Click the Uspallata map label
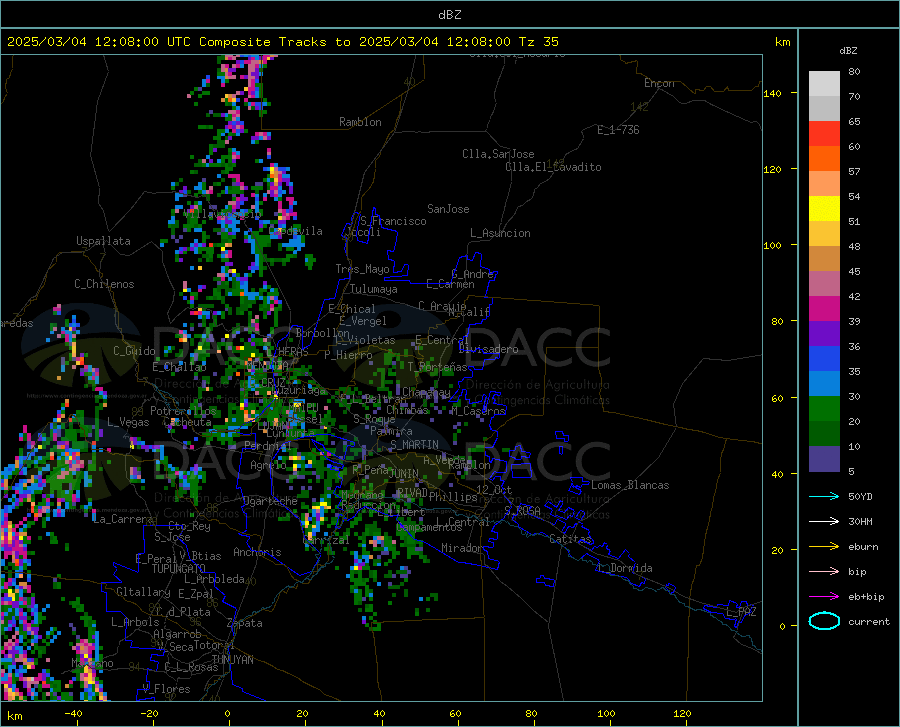The image size is (900, 727). coord(103,241)
